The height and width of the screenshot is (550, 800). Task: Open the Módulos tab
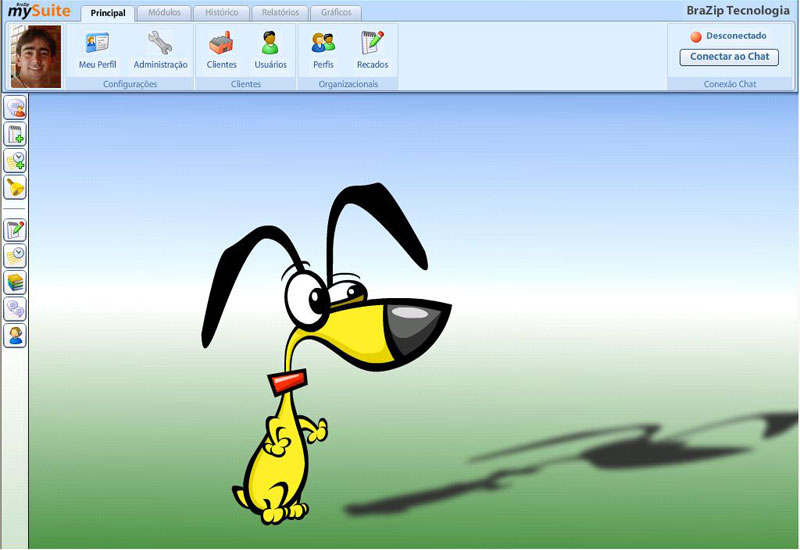pyautogui.click(x=164, y=13)
